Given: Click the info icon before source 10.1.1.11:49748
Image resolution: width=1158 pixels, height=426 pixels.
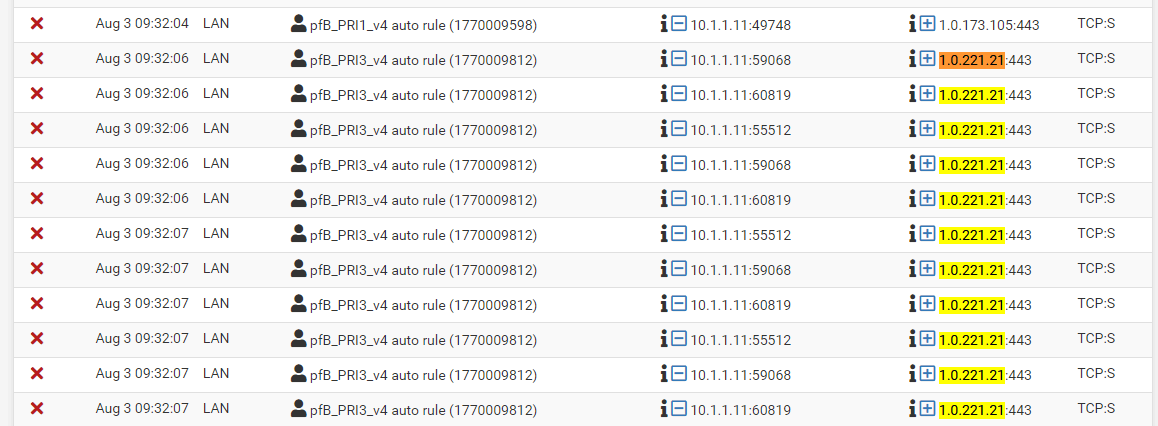Looking at the screenshot, I should pyautogui.click(x=663, y=23).
